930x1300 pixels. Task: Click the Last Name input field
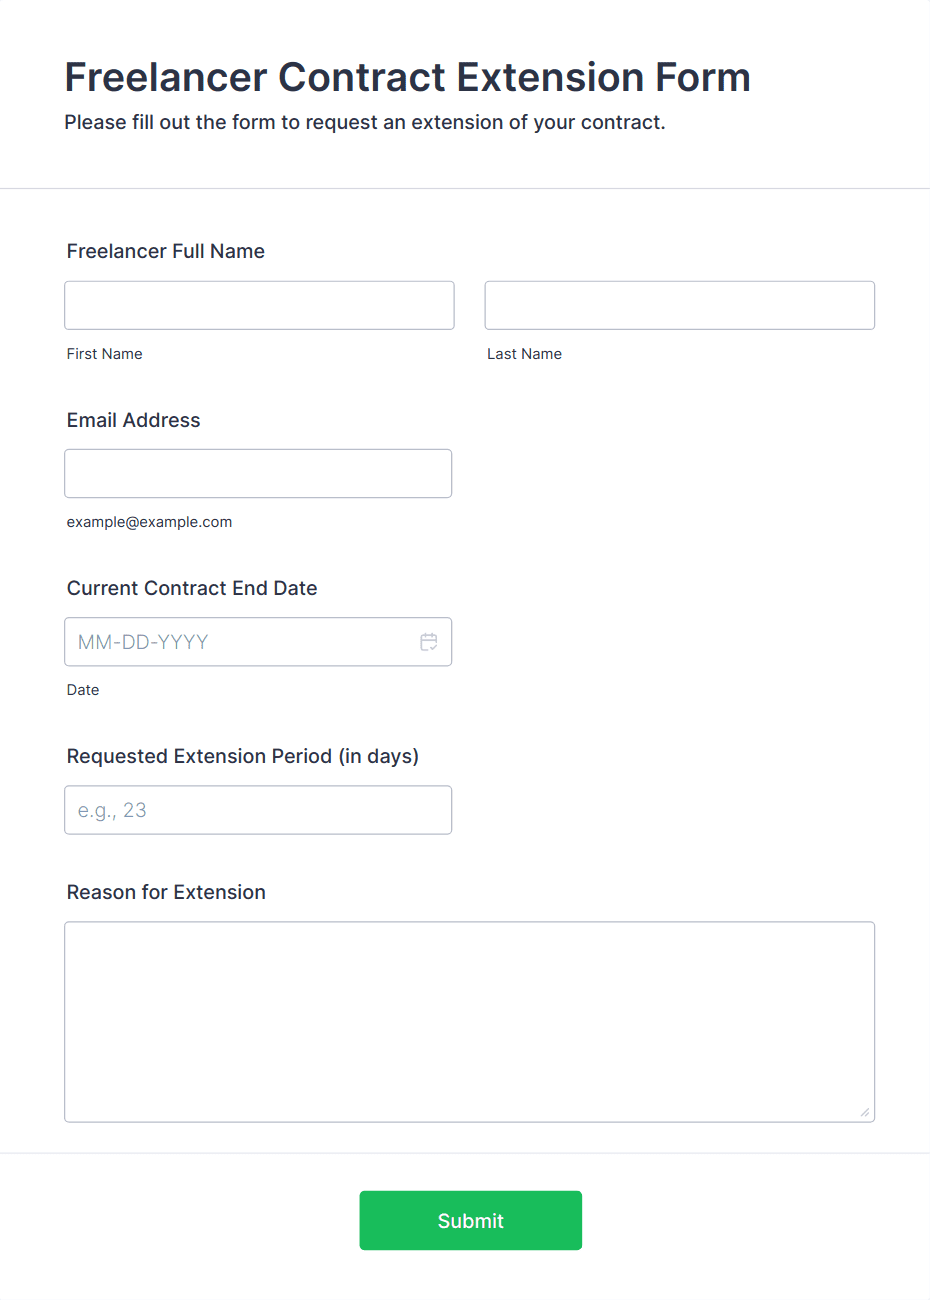click(x=680, y=305)
